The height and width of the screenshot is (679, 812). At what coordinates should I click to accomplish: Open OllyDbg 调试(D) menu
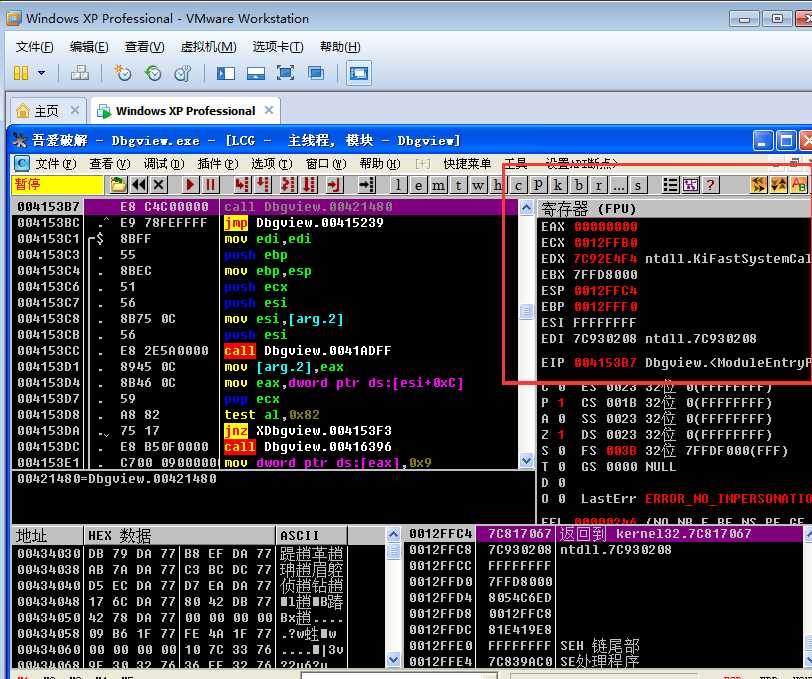[x=164, y=164]
